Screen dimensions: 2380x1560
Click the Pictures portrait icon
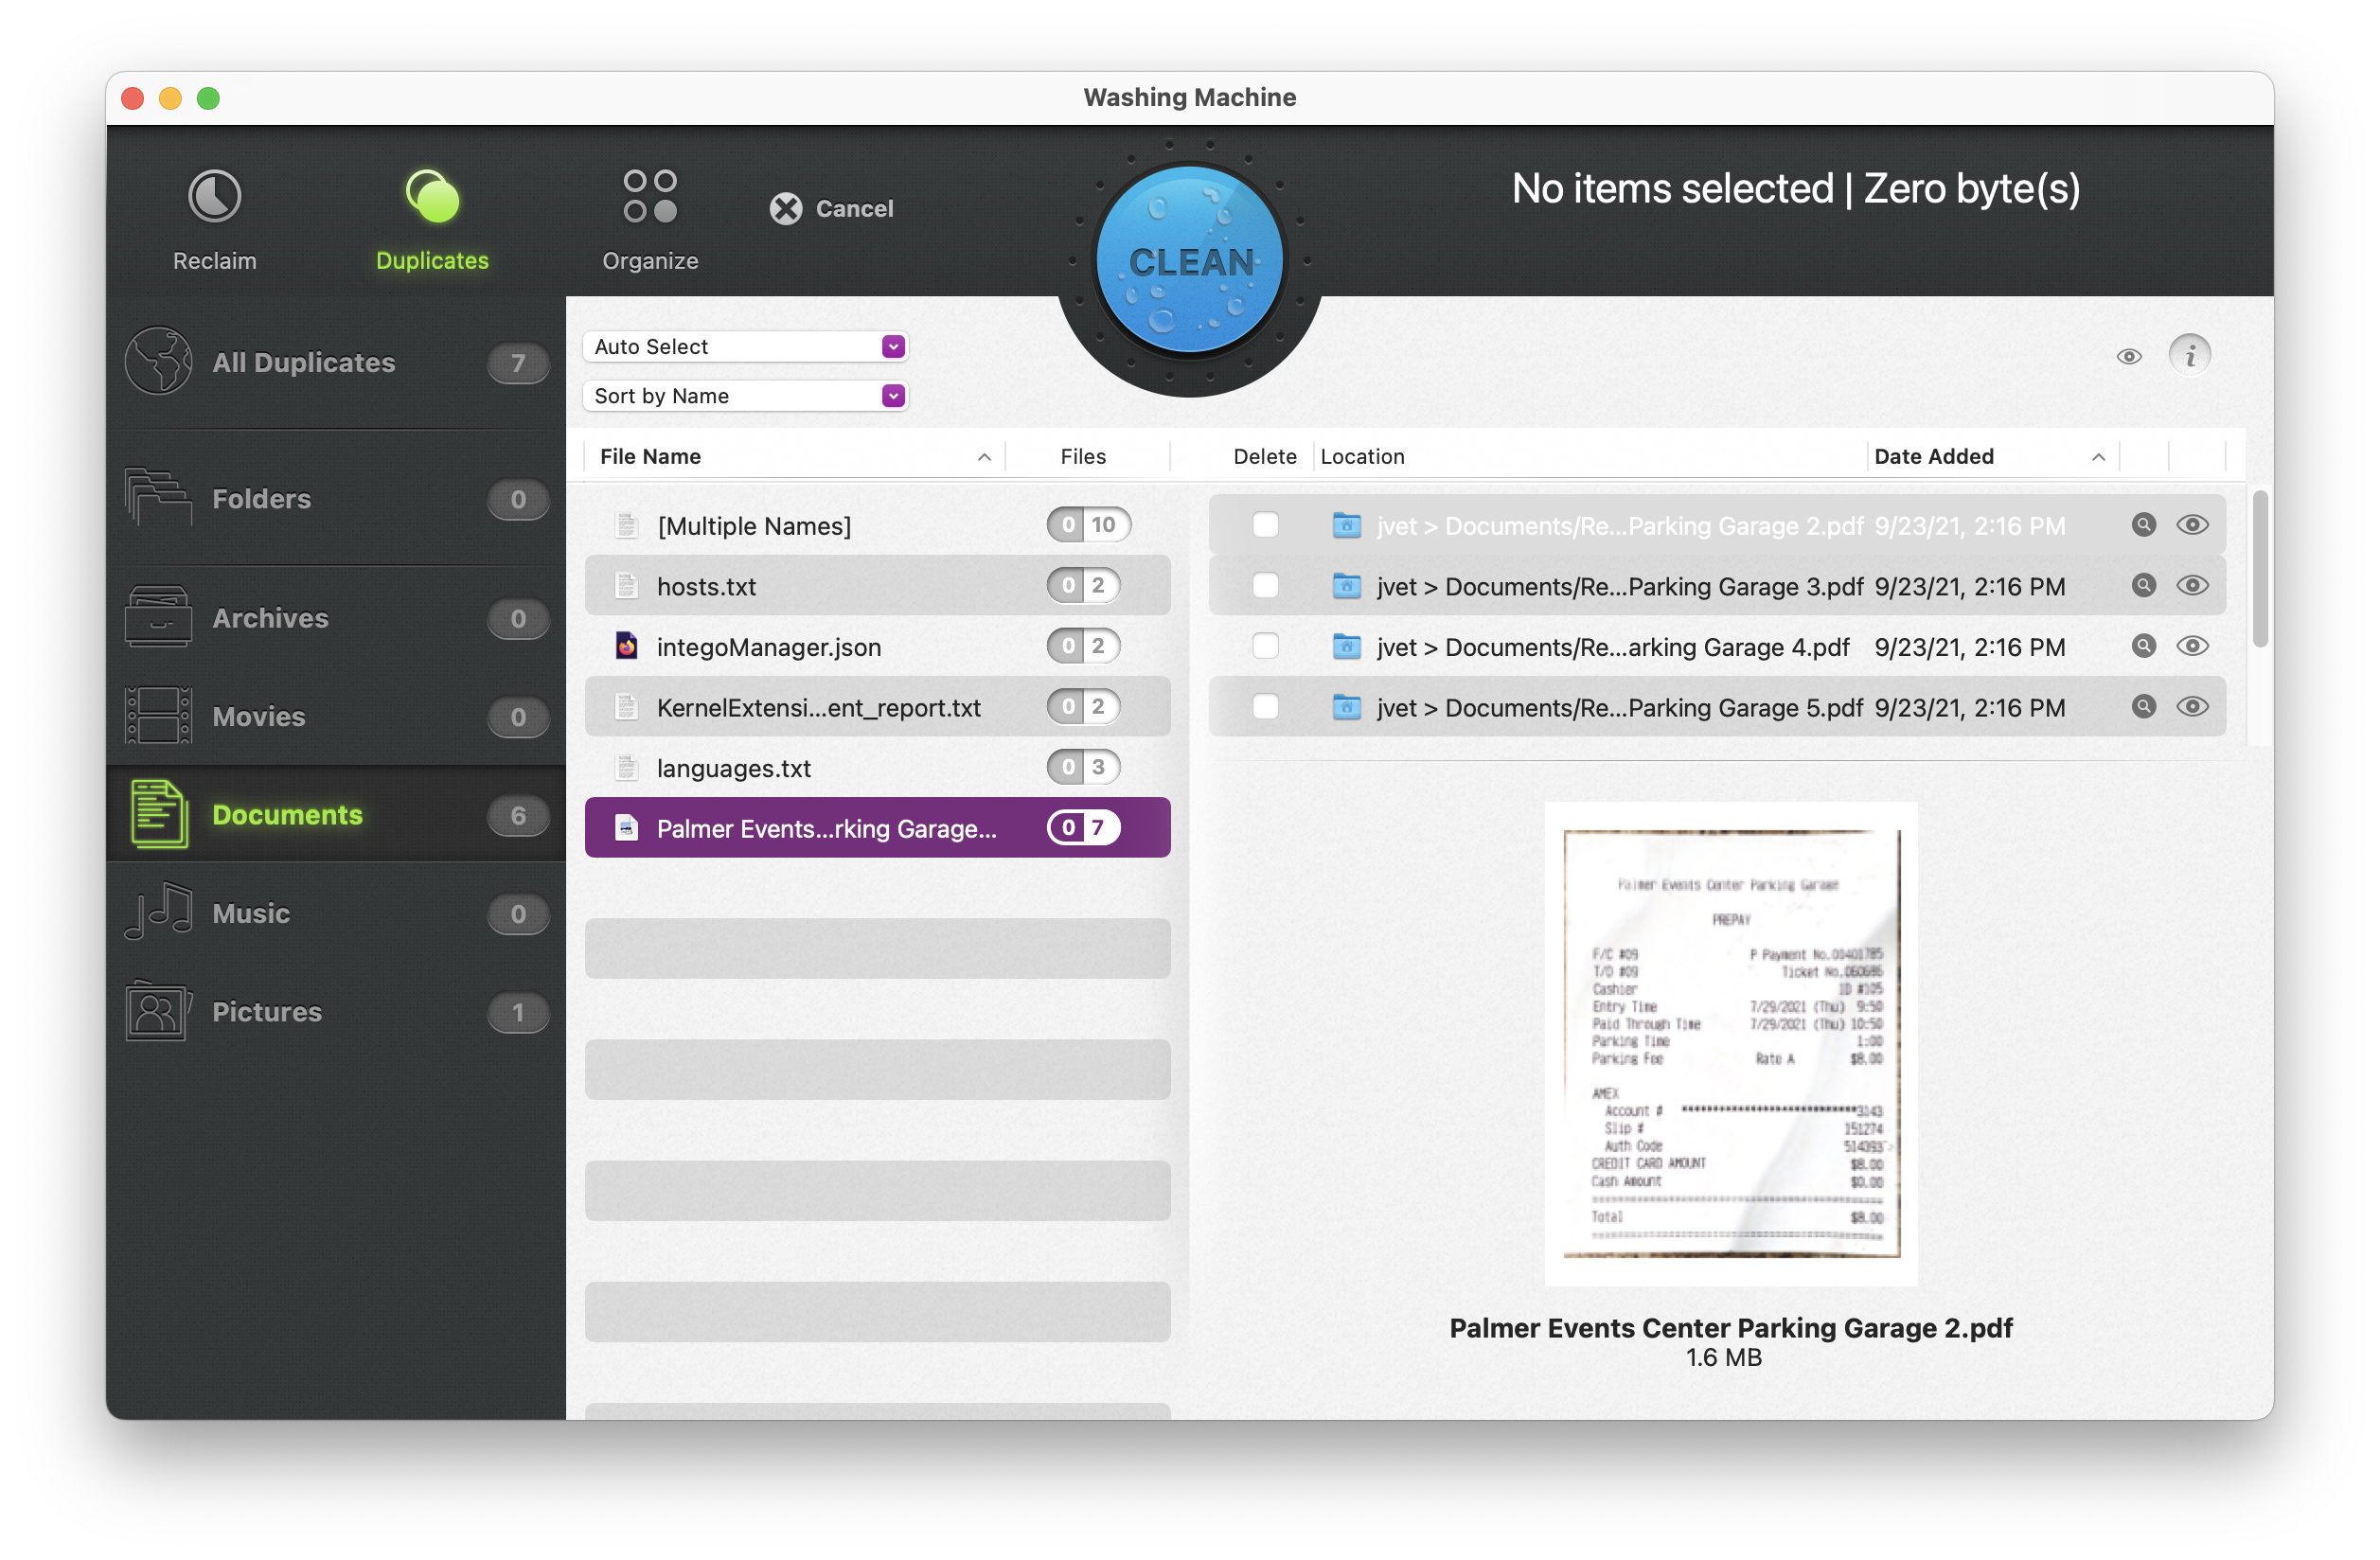click(158, 1010)
